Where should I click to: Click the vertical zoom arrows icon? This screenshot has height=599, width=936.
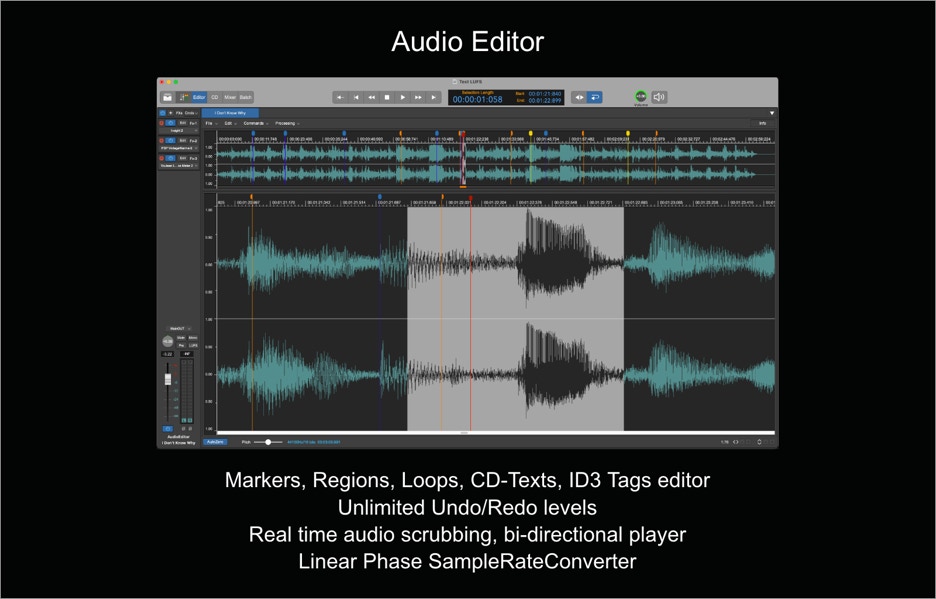(759, 442)
